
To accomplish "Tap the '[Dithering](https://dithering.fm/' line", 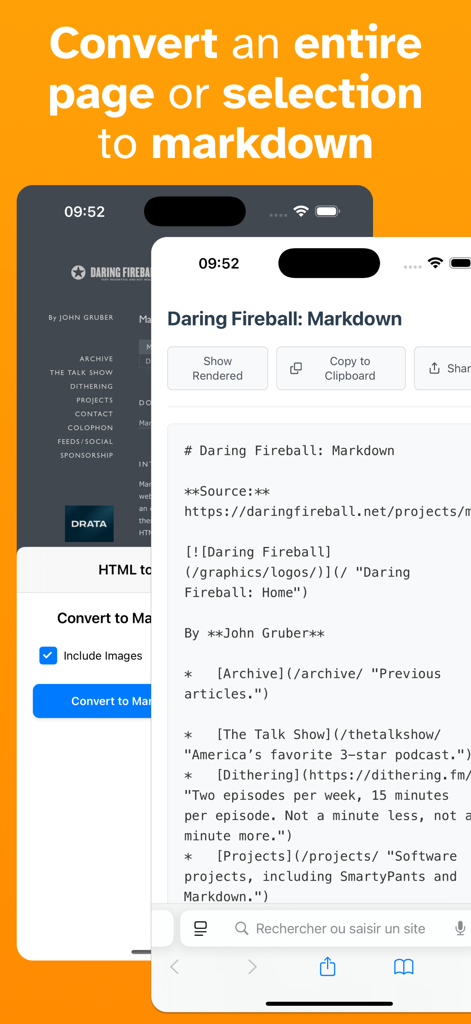I will coord(327,775).
